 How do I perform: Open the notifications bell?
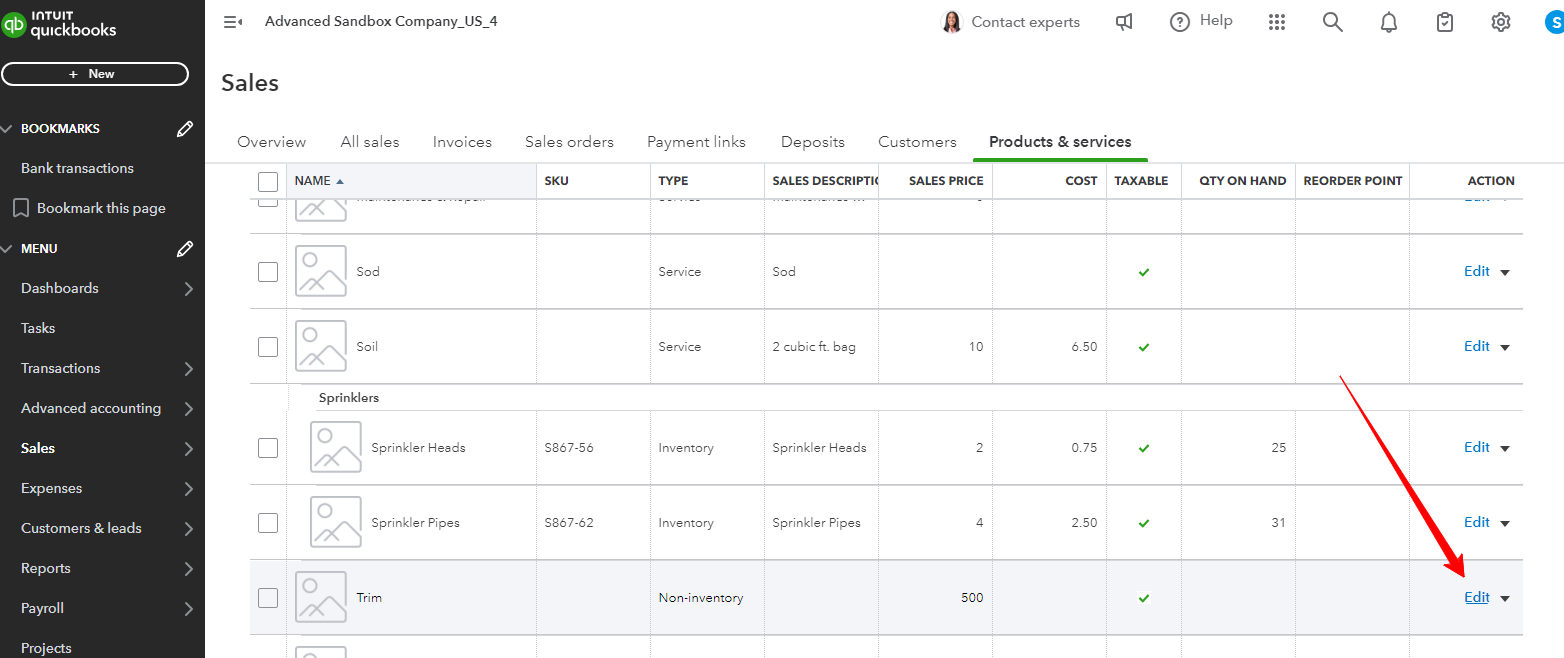point(1389,22)
